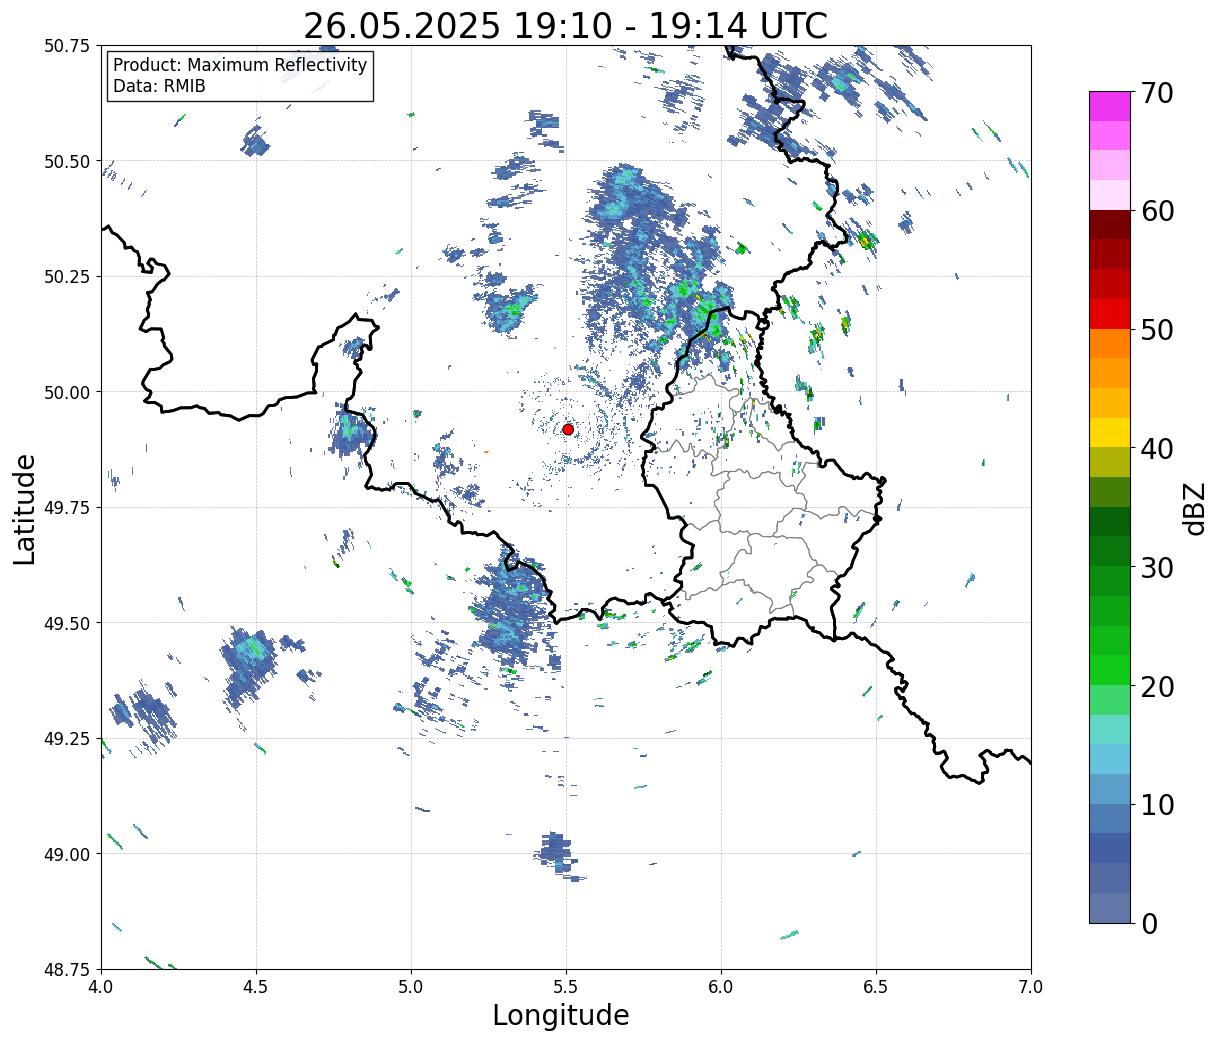1219x1040 pixels.
Task: Click the 20 value on colorbar
Action: point(1157,686)
